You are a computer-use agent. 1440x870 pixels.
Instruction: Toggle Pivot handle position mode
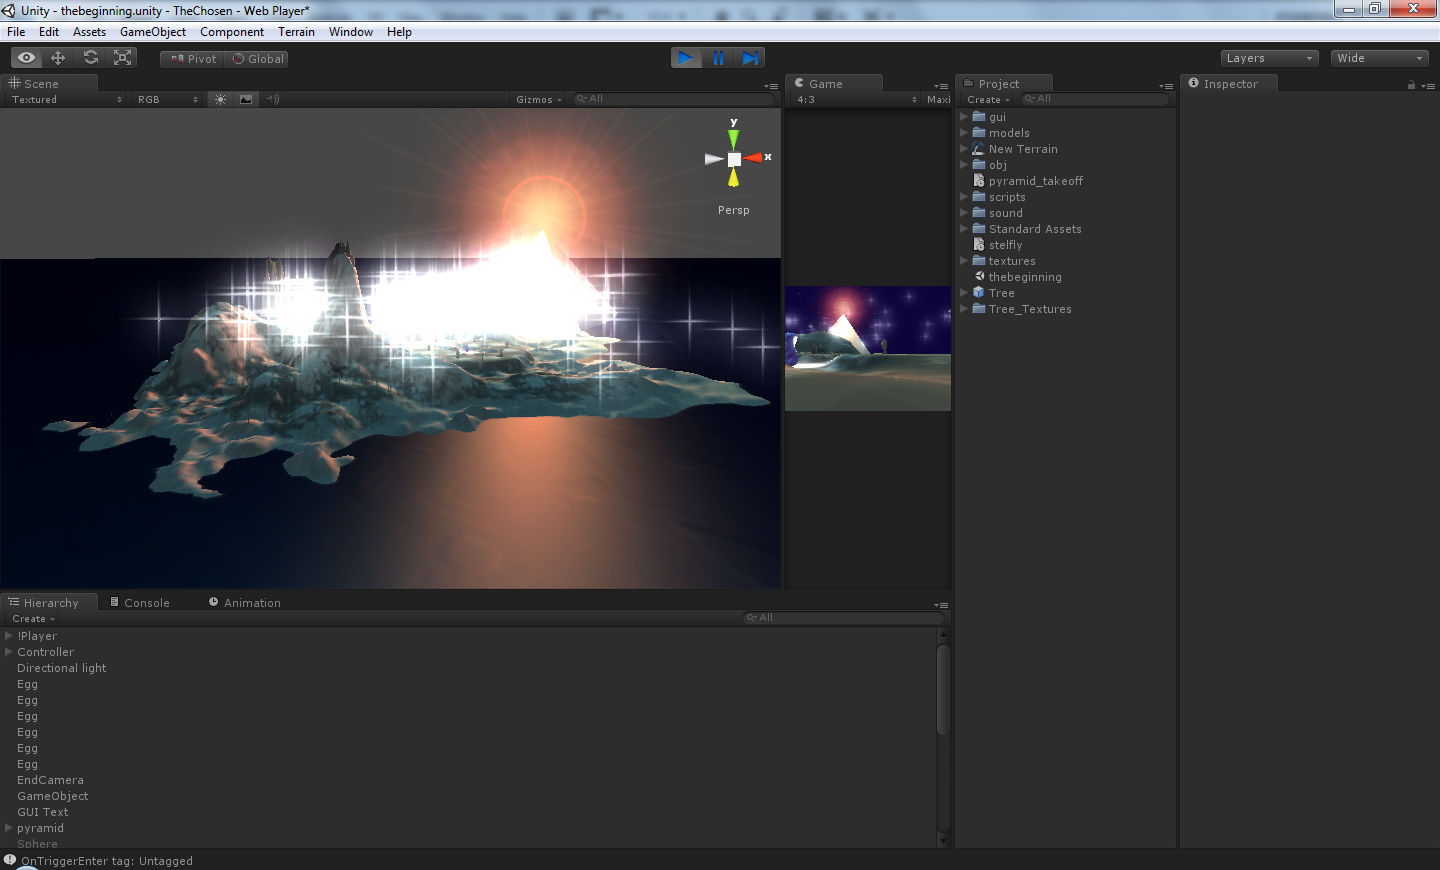tap(193, 59)
